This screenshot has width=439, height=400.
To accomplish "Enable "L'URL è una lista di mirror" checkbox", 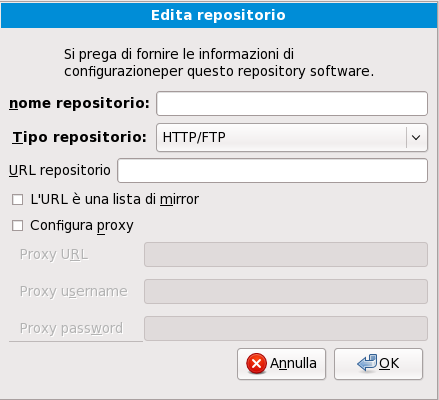I will coord(18,200).
